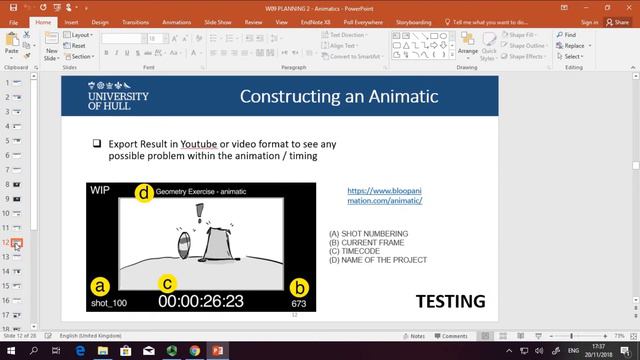Open Select dropdown in Editing group

[x=570, y=56]
